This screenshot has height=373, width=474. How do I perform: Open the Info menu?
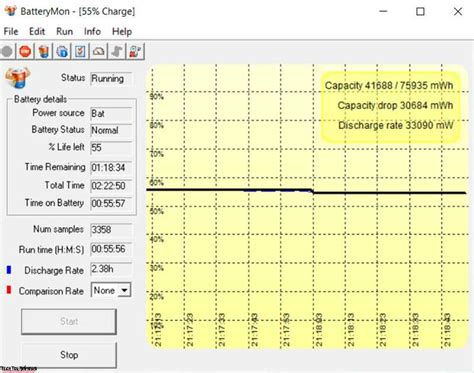tap(92, 32)
